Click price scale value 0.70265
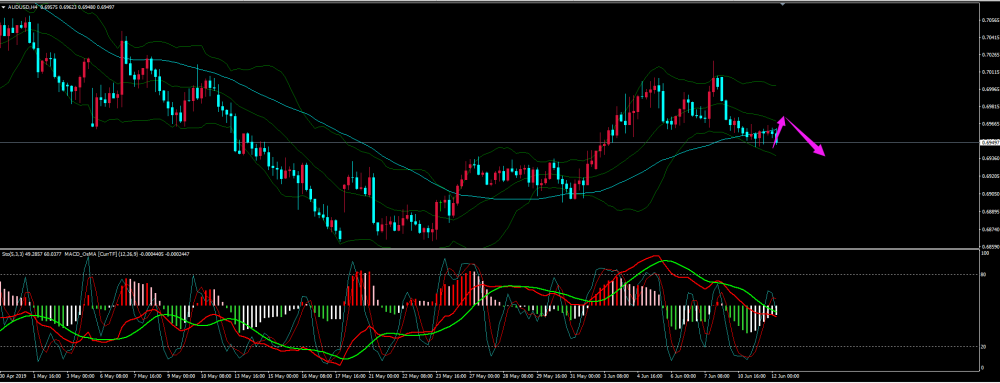Viewport: 1000px width, 383px height. pos(989,55)
